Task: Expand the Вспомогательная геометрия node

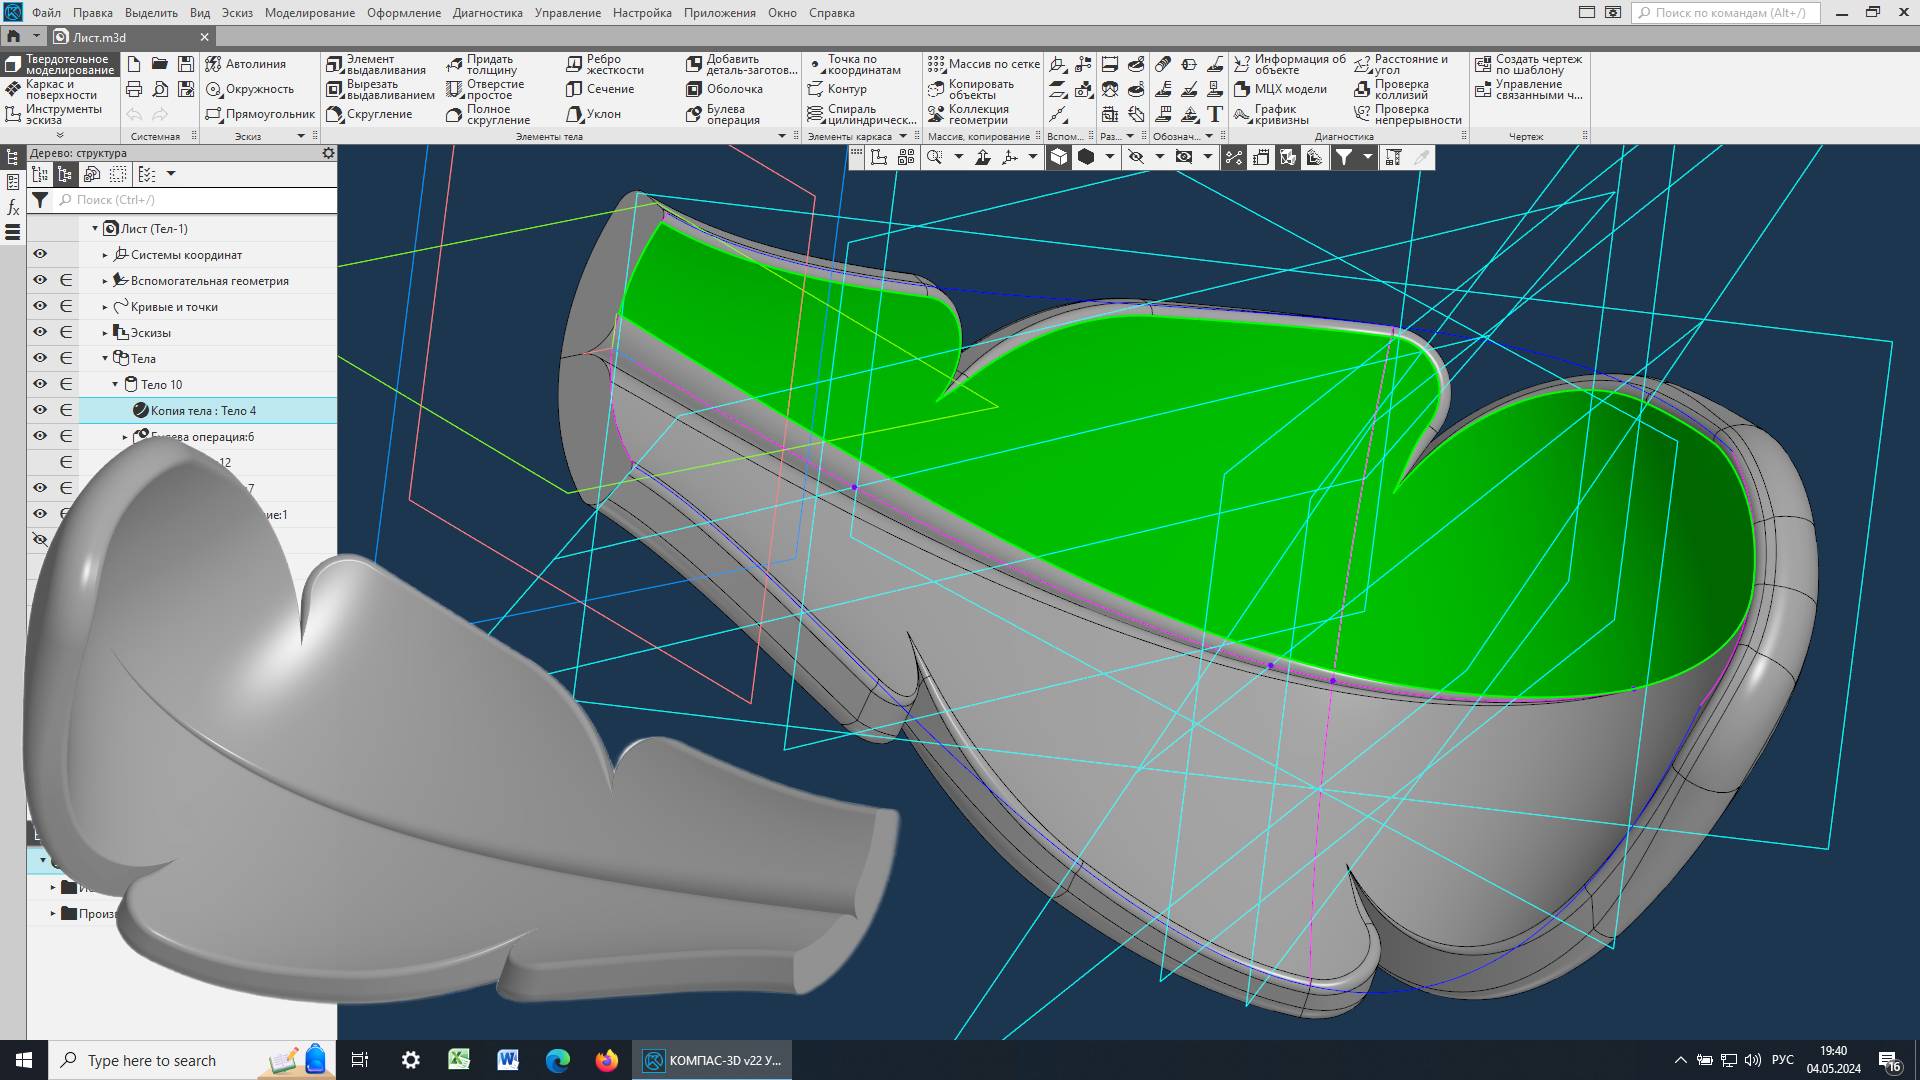Action: pyautogui.click(x=105, y=281)
